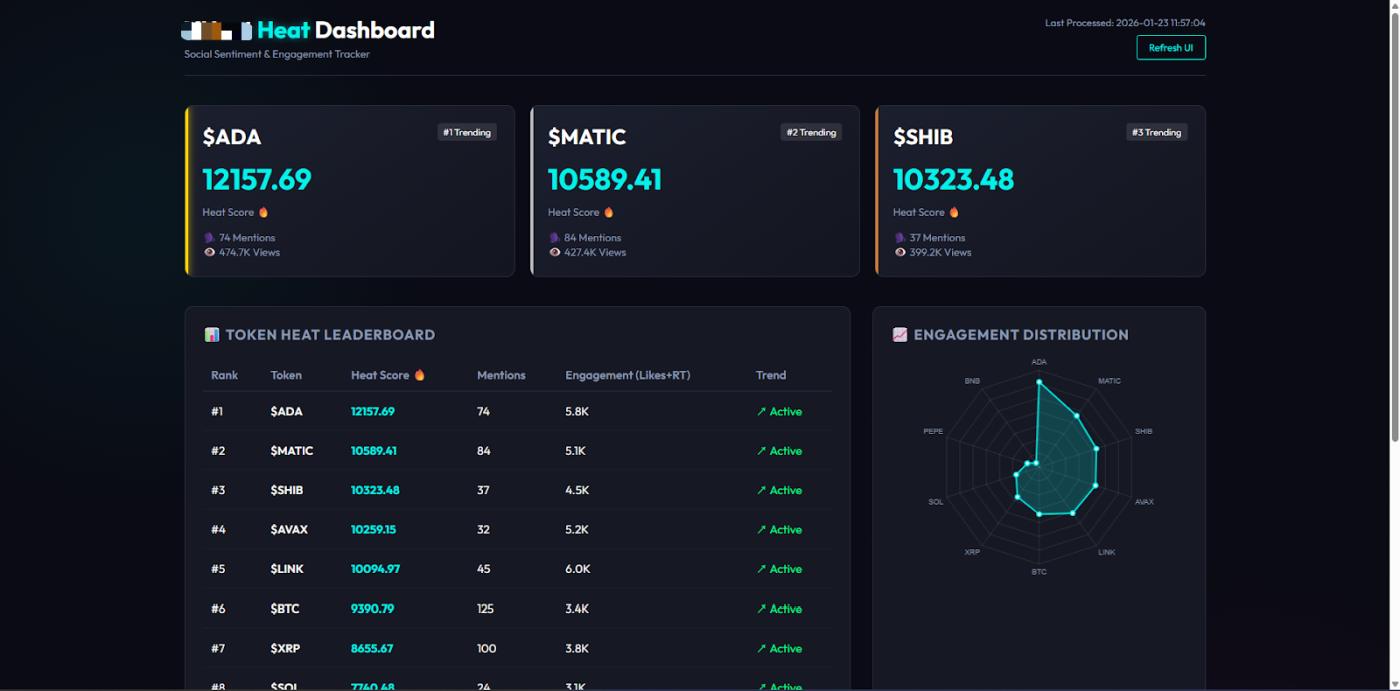Click the ADA data point on radar chart
1400x691 pixels.
point(1039,382)
